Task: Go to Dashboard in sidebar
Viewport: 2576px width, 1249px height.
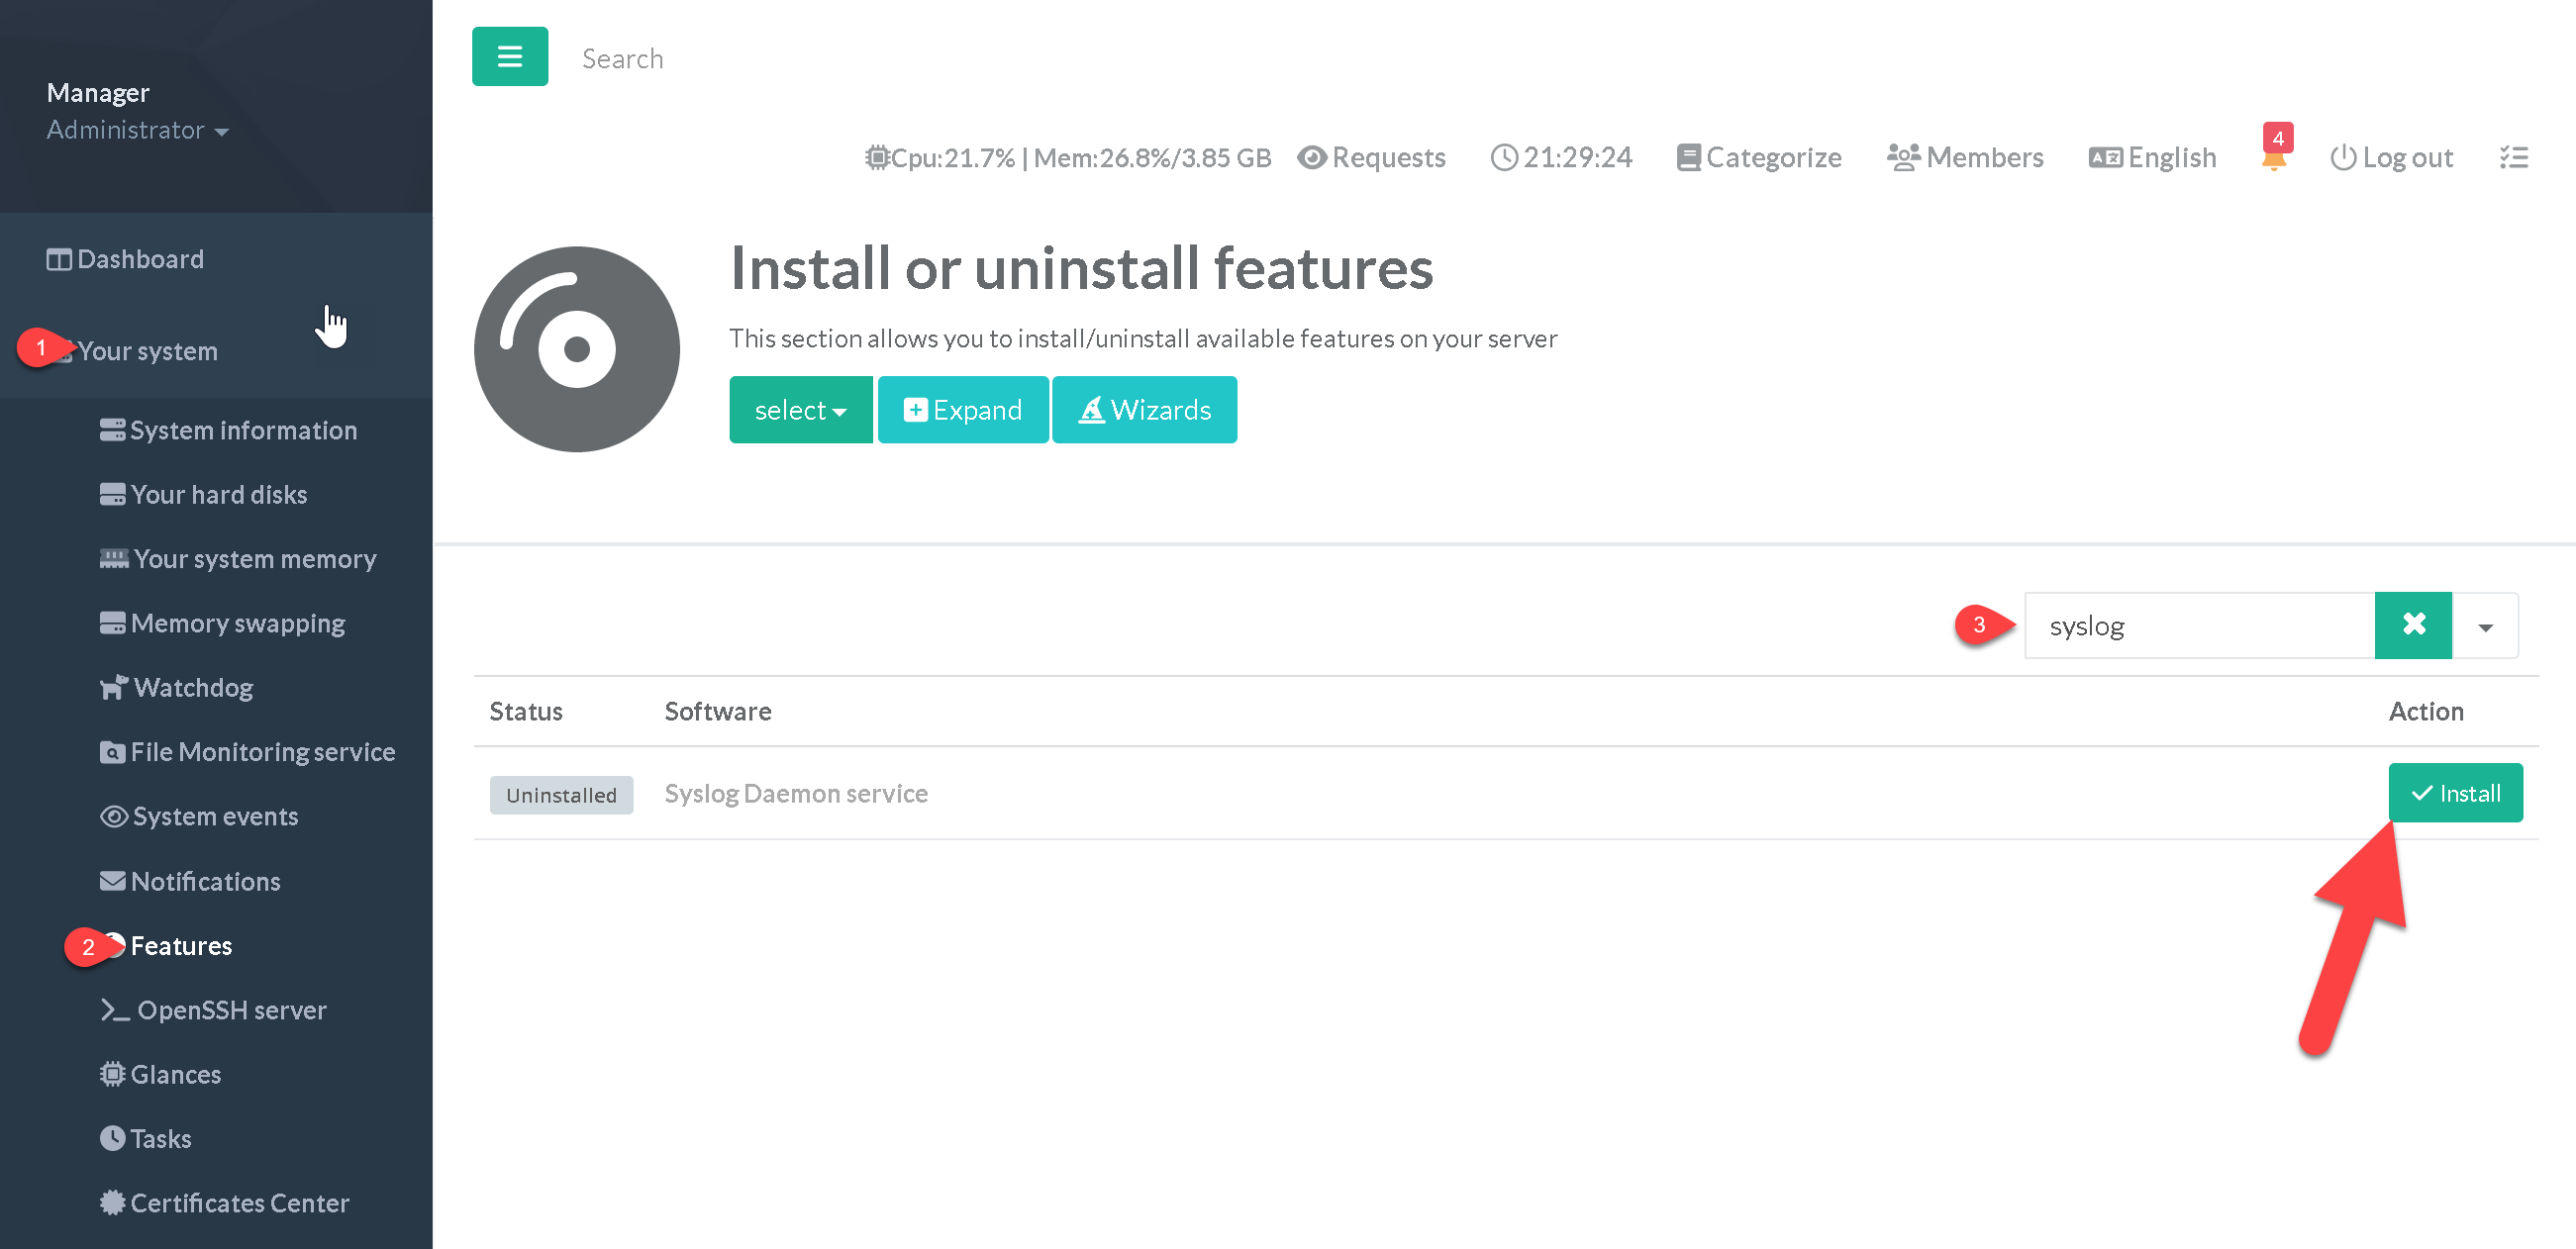Action: (x=140, y=259)
